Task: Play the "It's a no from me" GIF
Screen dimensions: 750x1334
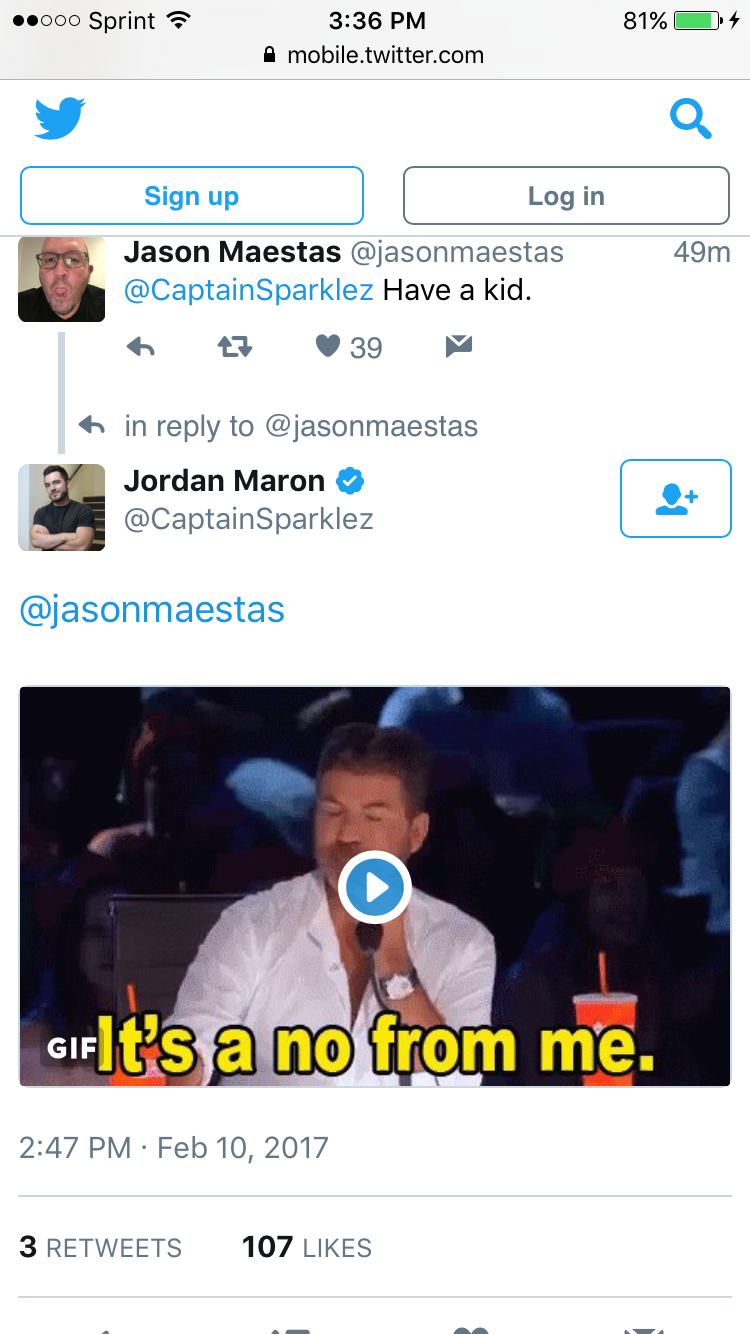Action: tap(375, 886)
